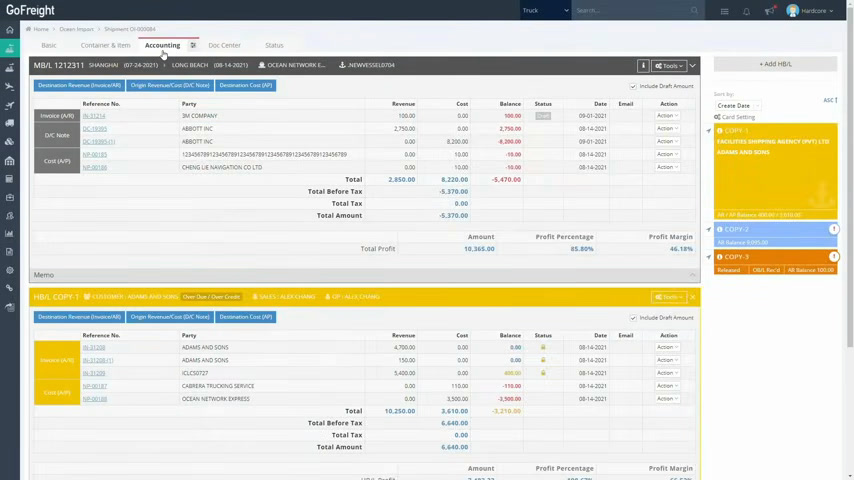
Task: Click the GoFreight logo
Action: tap(30, 10)
